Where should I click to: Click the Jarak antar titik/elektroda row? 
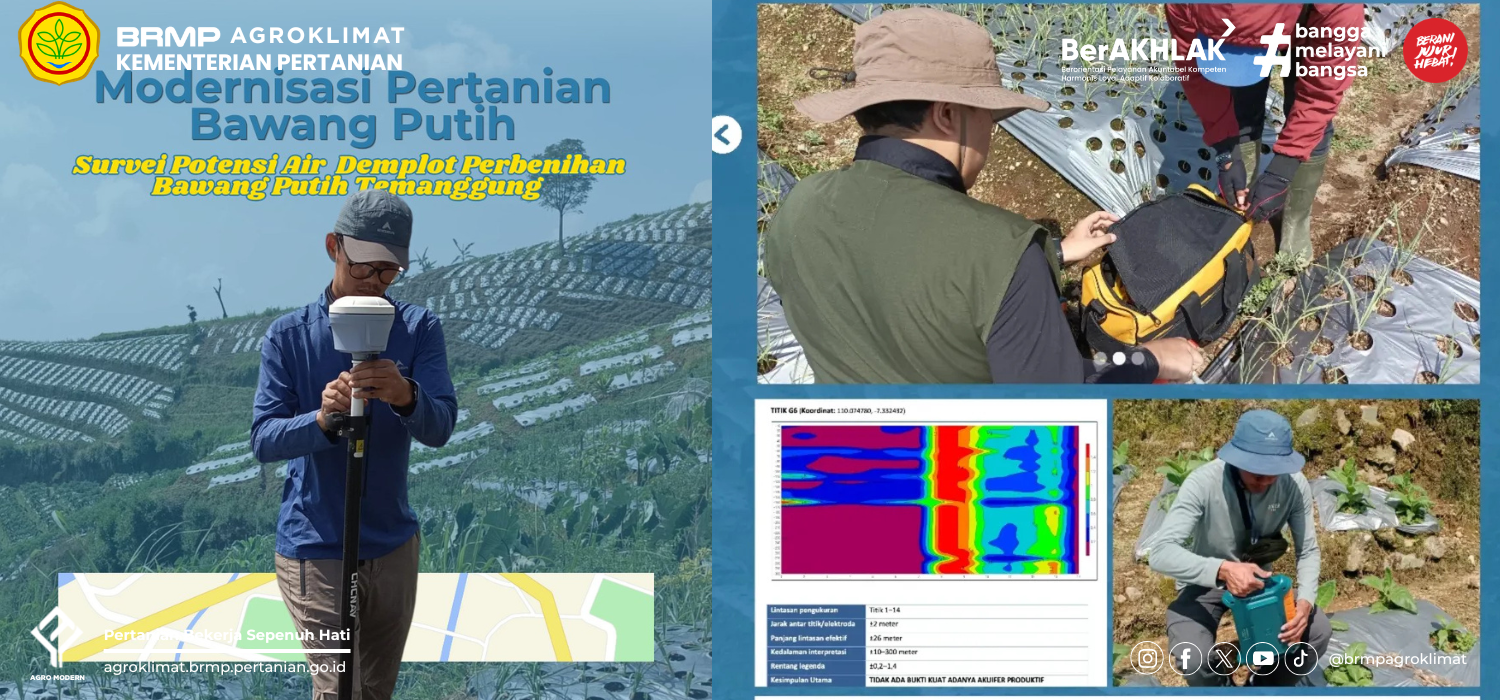tap(928, 624)
